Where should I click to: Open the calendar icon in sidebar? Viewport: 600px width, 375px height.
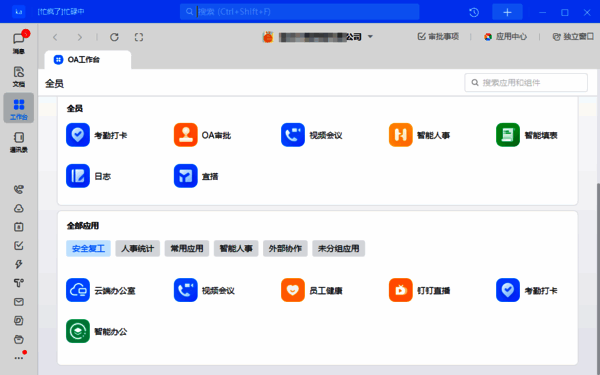pos(18,227)
